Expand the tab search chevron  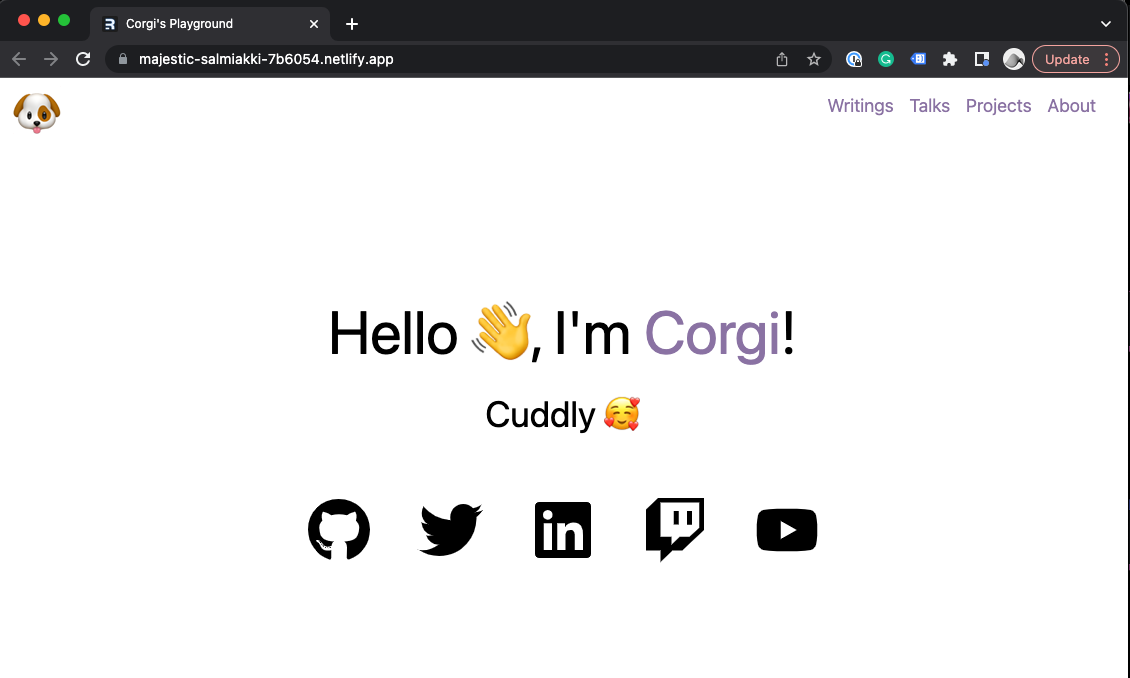pos(1105,24)
